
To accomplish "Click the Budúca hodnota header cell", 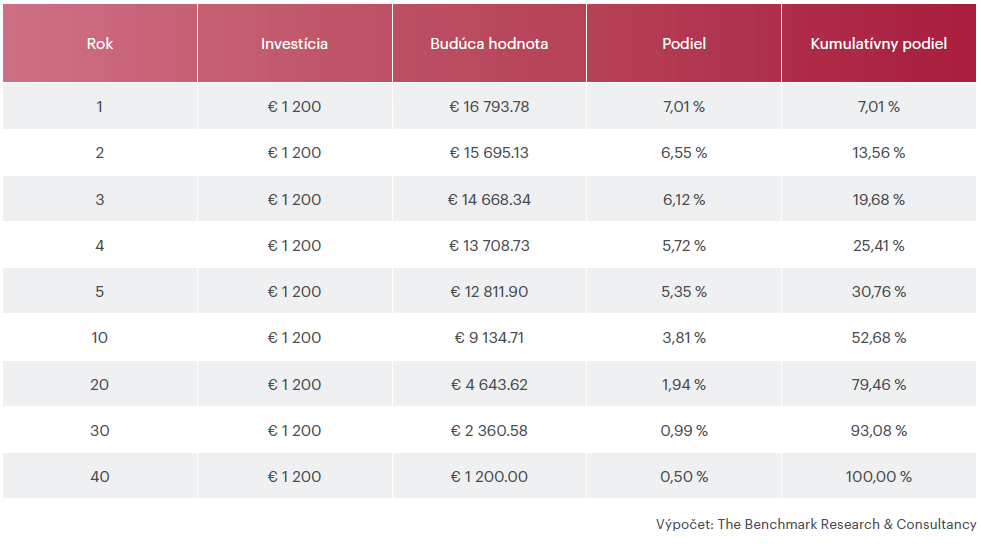I will (x=489, y=44).
